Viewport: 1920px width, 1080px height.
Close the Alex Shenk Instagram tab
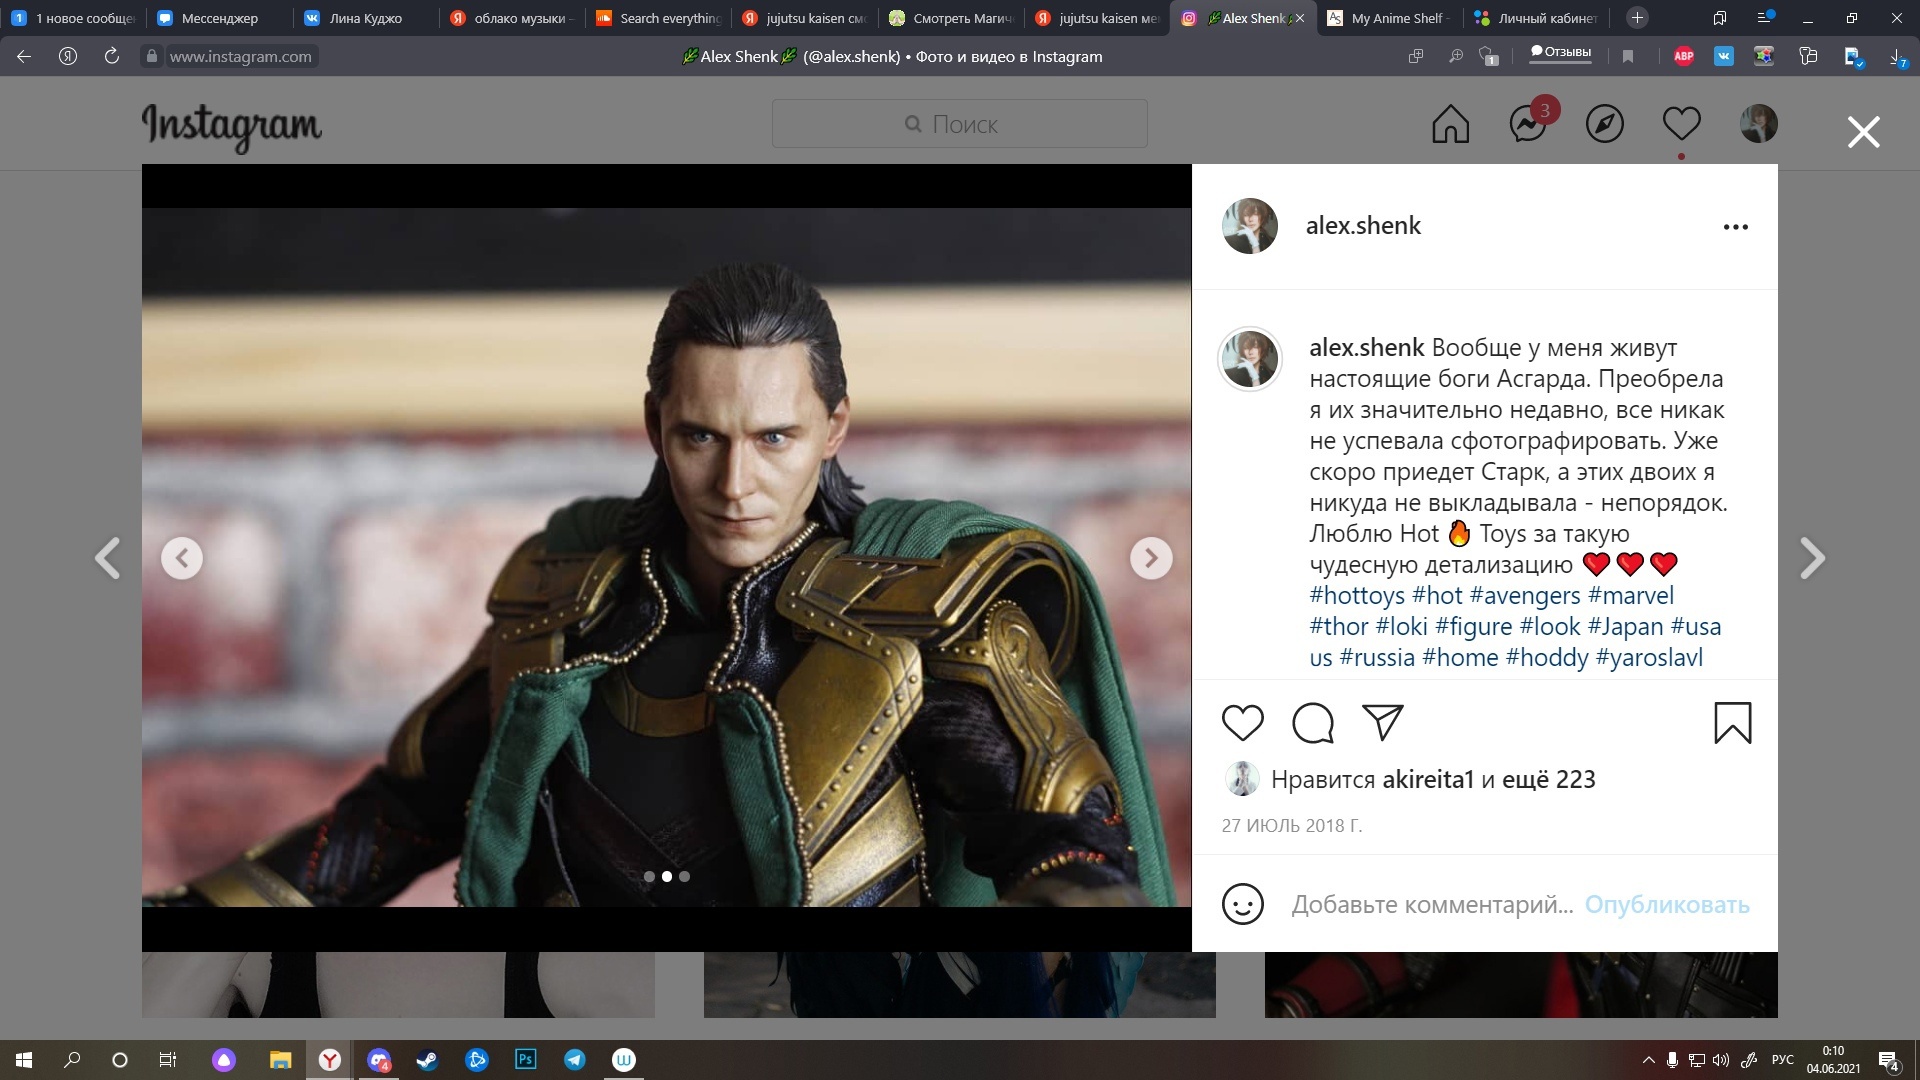point(1299,18)
